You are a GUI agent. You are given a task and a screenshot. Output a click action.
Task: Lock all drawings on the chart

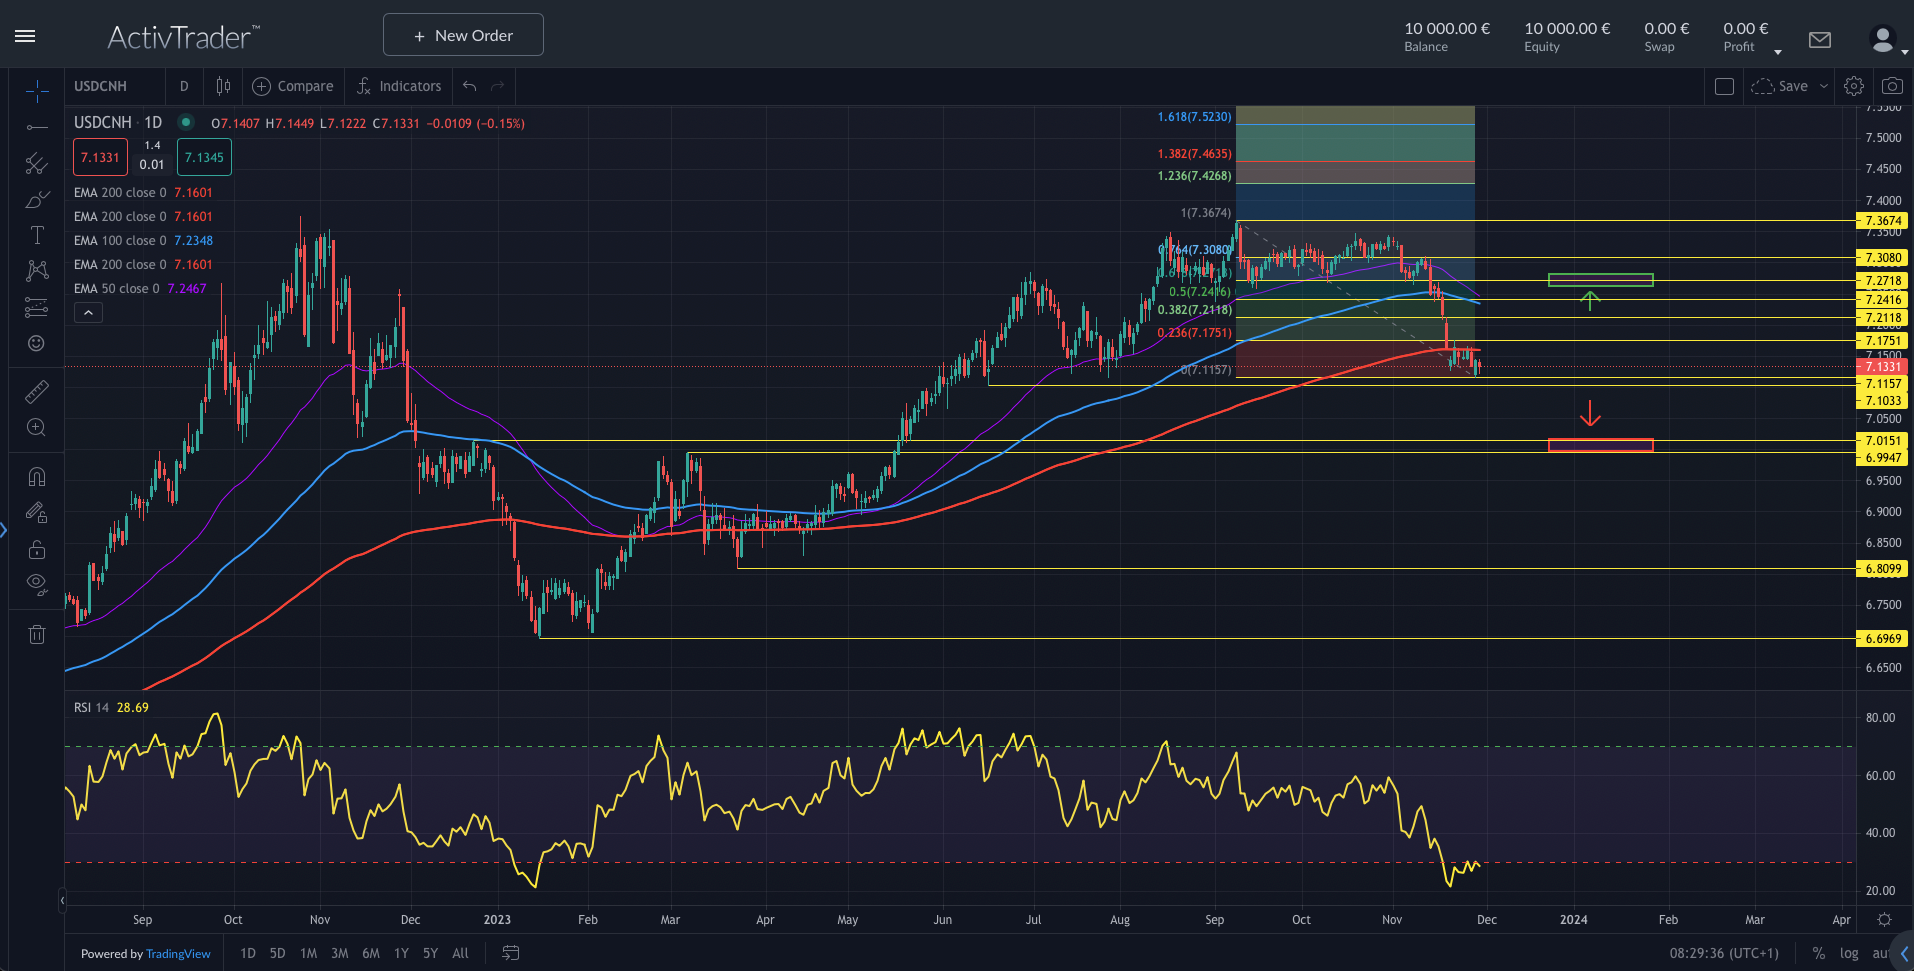[36, 548]
